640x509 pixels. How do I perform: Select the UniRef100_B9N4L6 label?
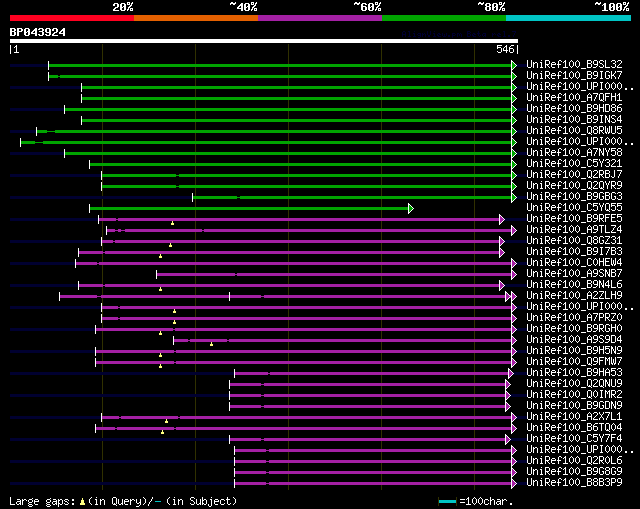click(574, 285)
